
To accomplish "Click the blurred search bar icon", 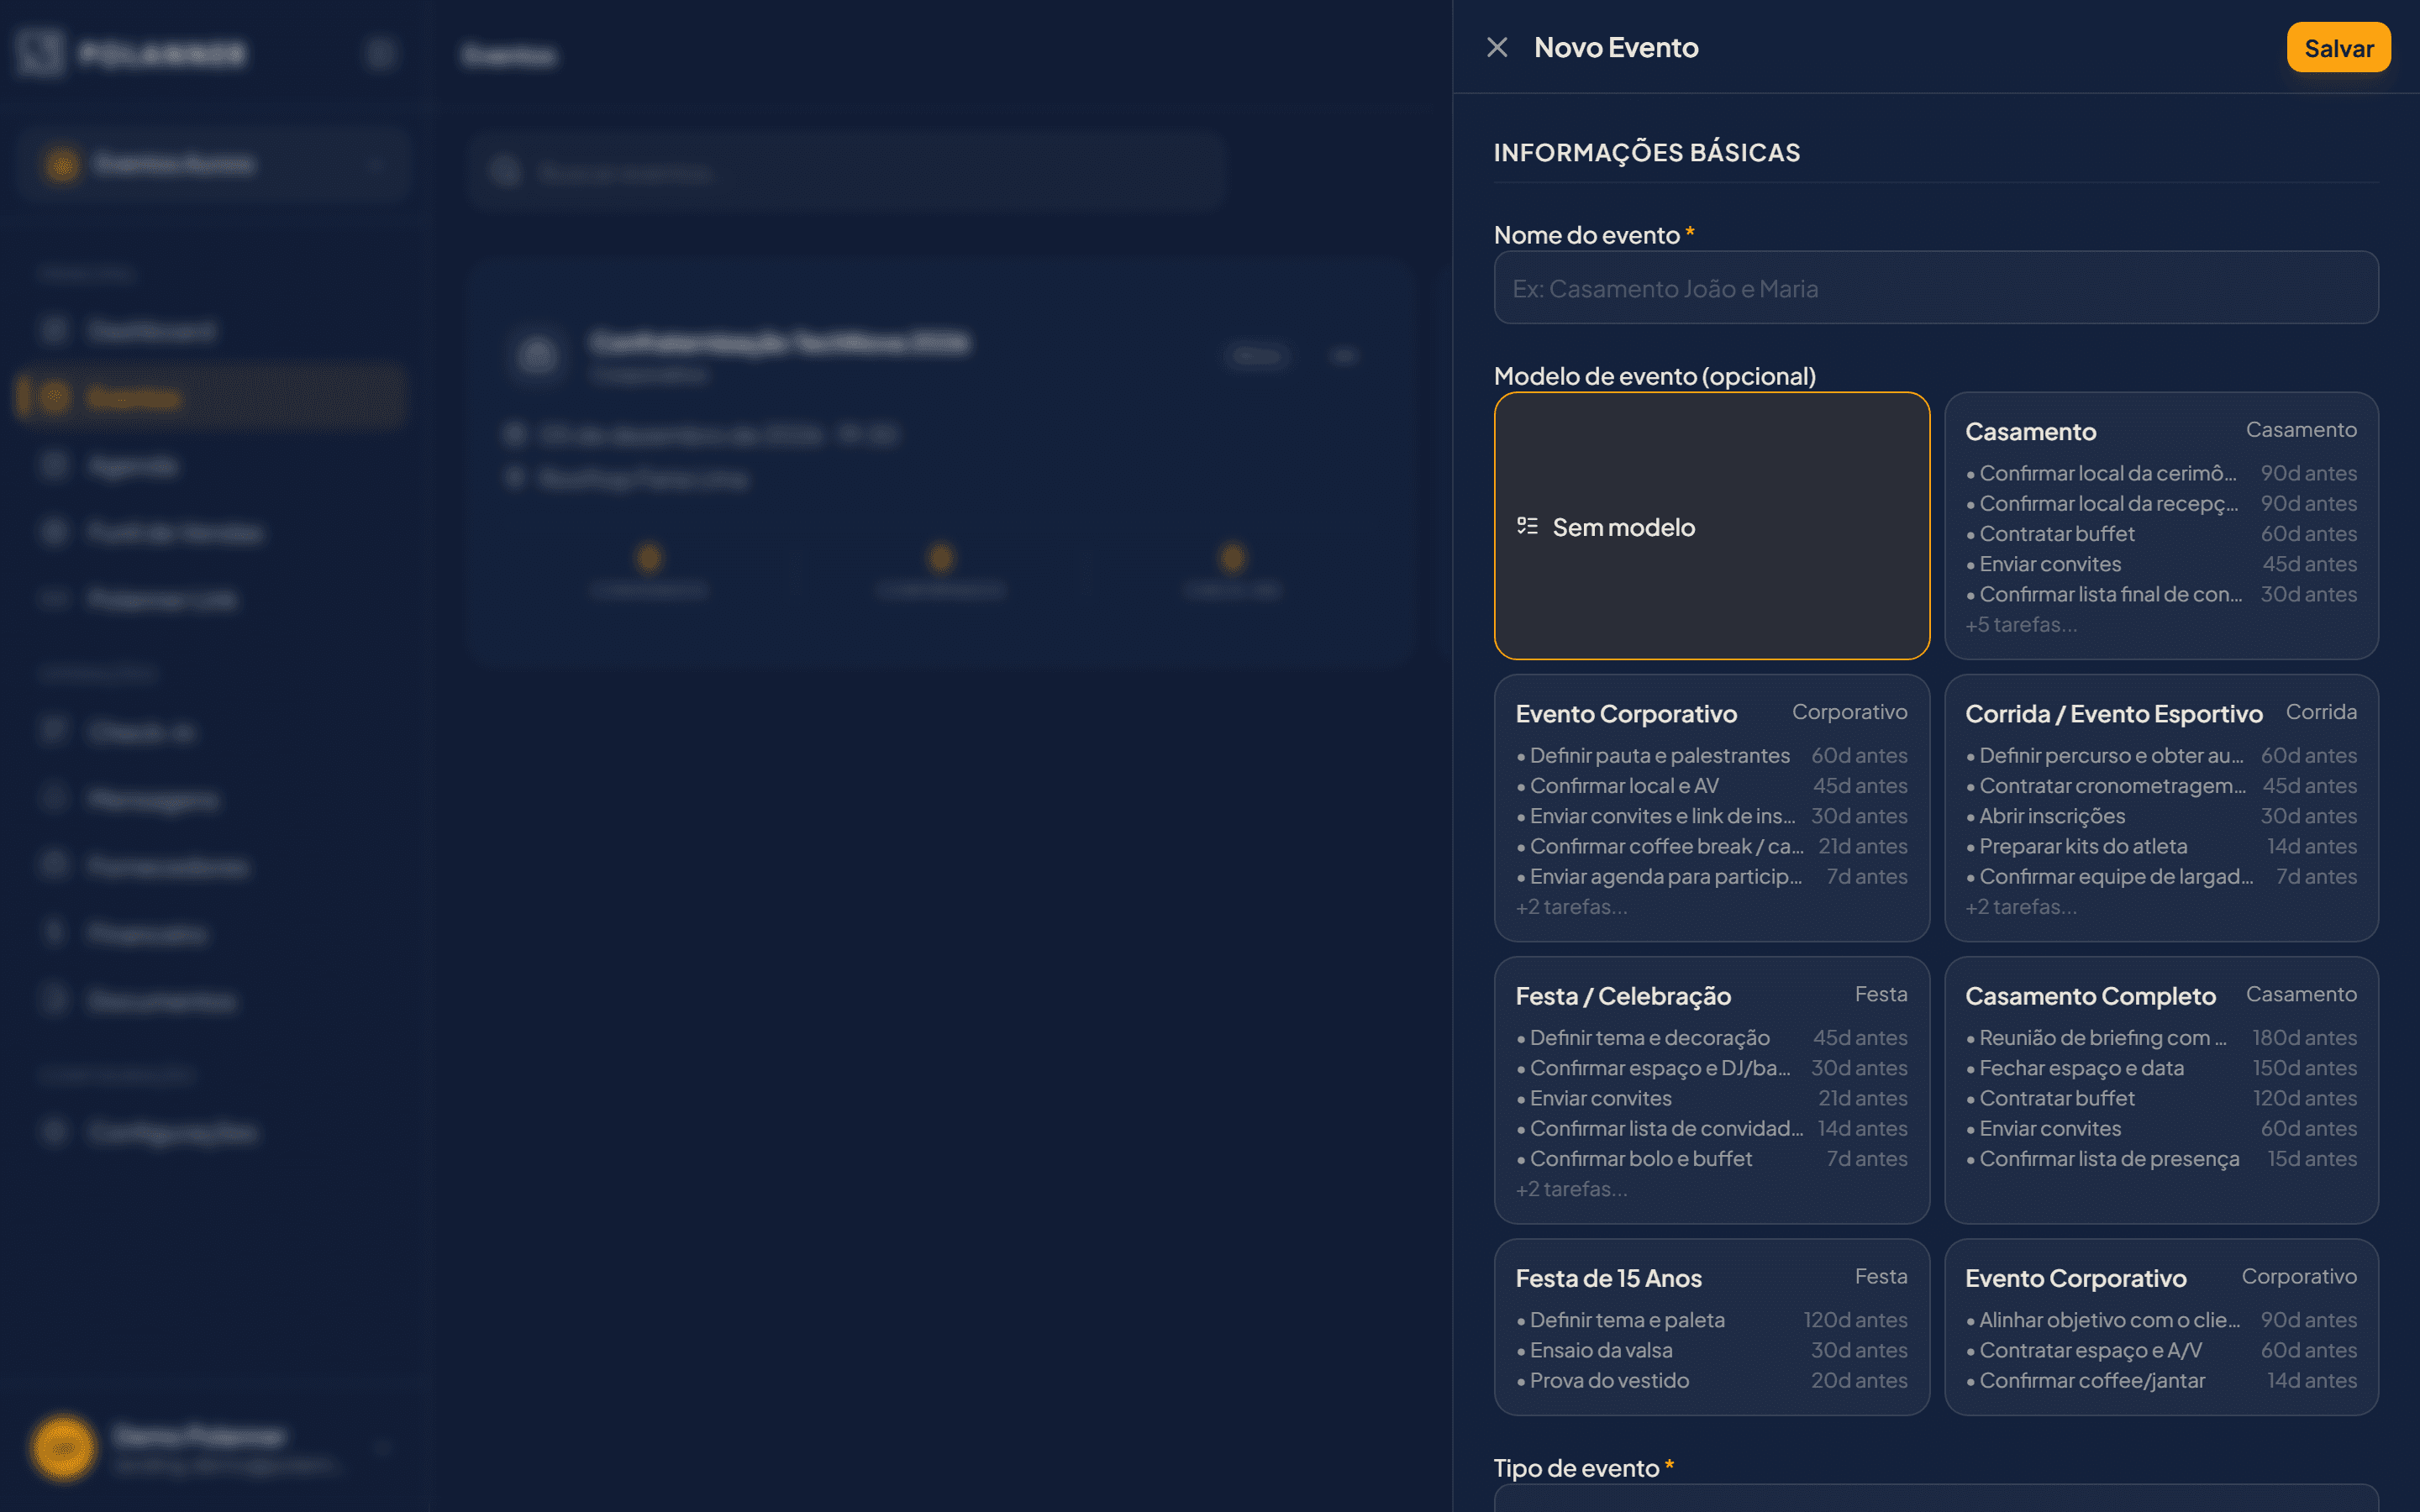I will pos(505,172).
